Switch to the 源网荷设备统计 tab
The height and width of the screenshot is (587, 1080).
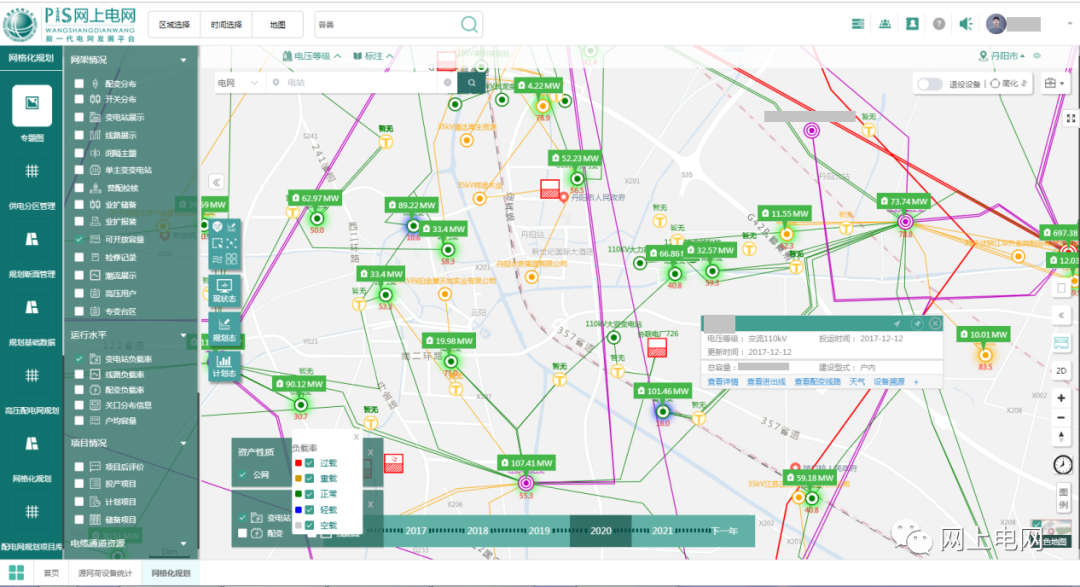(x=105, y=573)
